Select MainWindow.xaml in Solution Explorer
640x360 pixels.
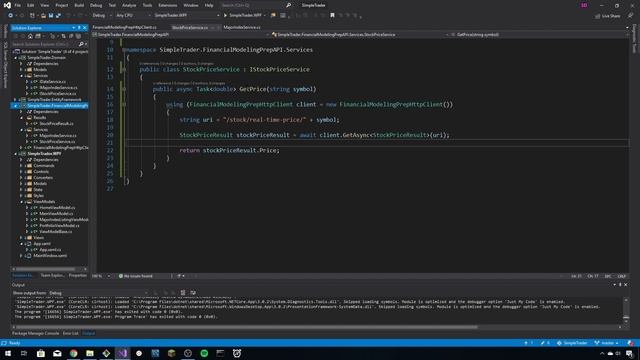tap(50, 256)
